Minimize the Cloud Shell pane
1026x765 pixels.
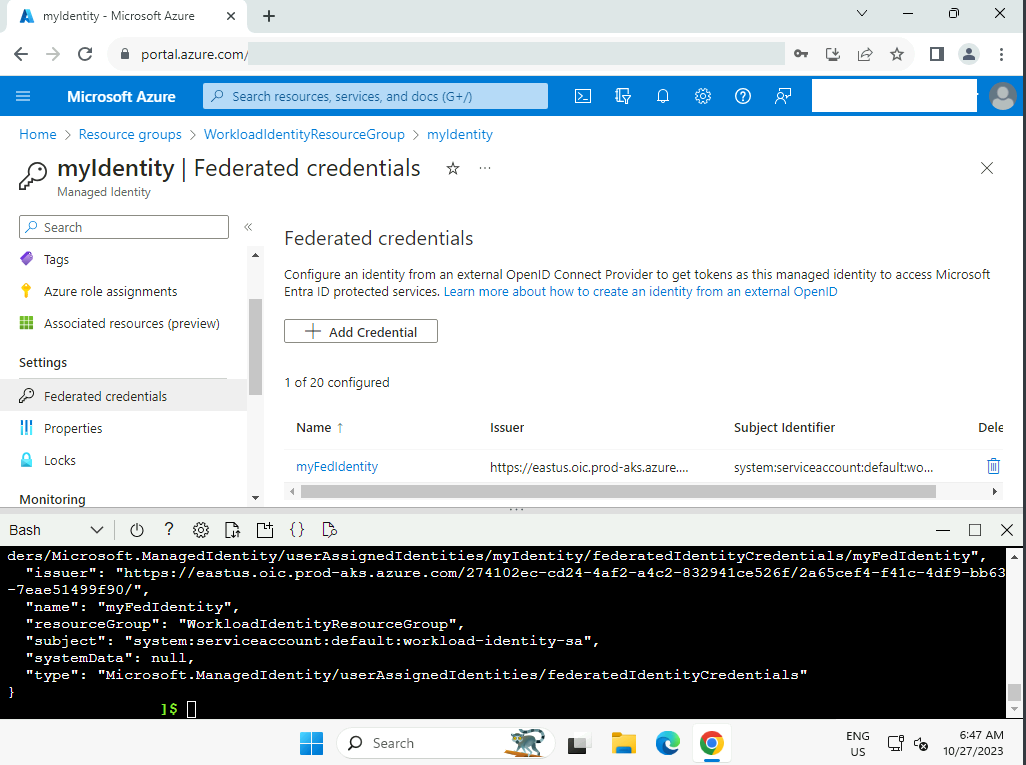[x=943, y=530]
